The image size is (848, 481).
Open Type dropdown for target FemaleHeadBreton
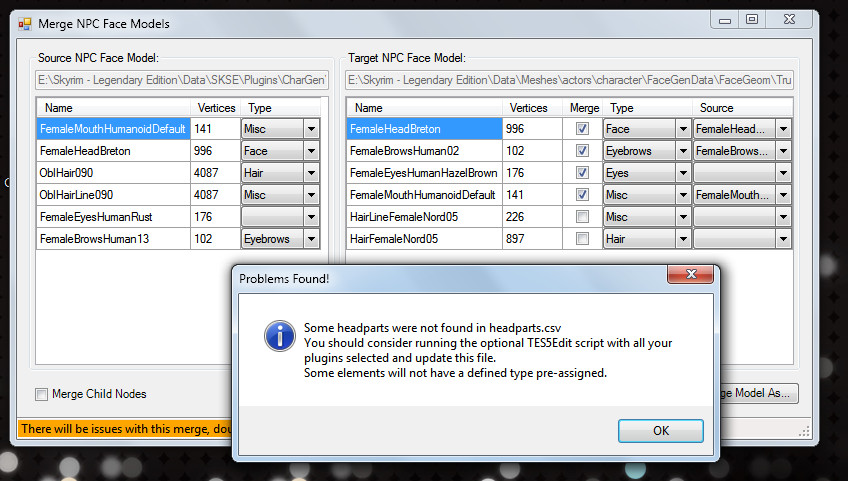683,129
